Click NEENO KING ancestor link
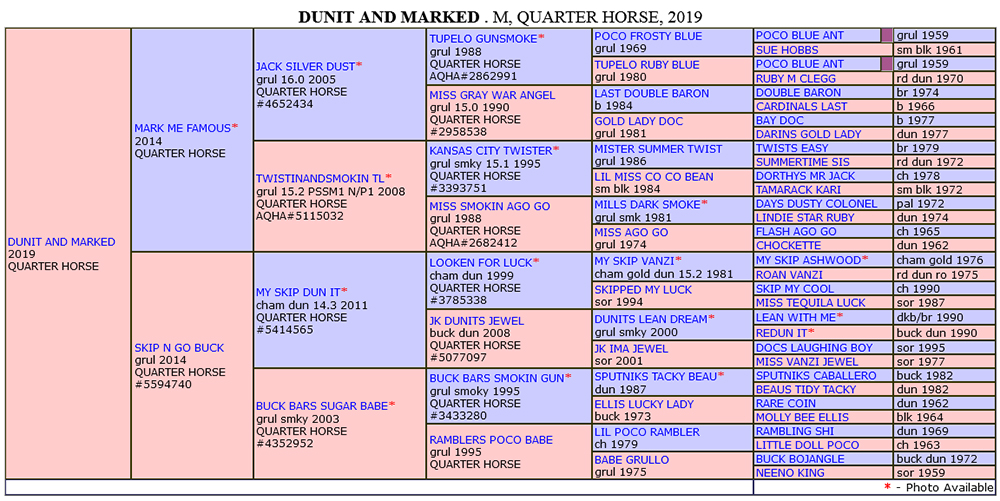The height and width of the screenshot is (501, 1000). [x=790, y=473]
